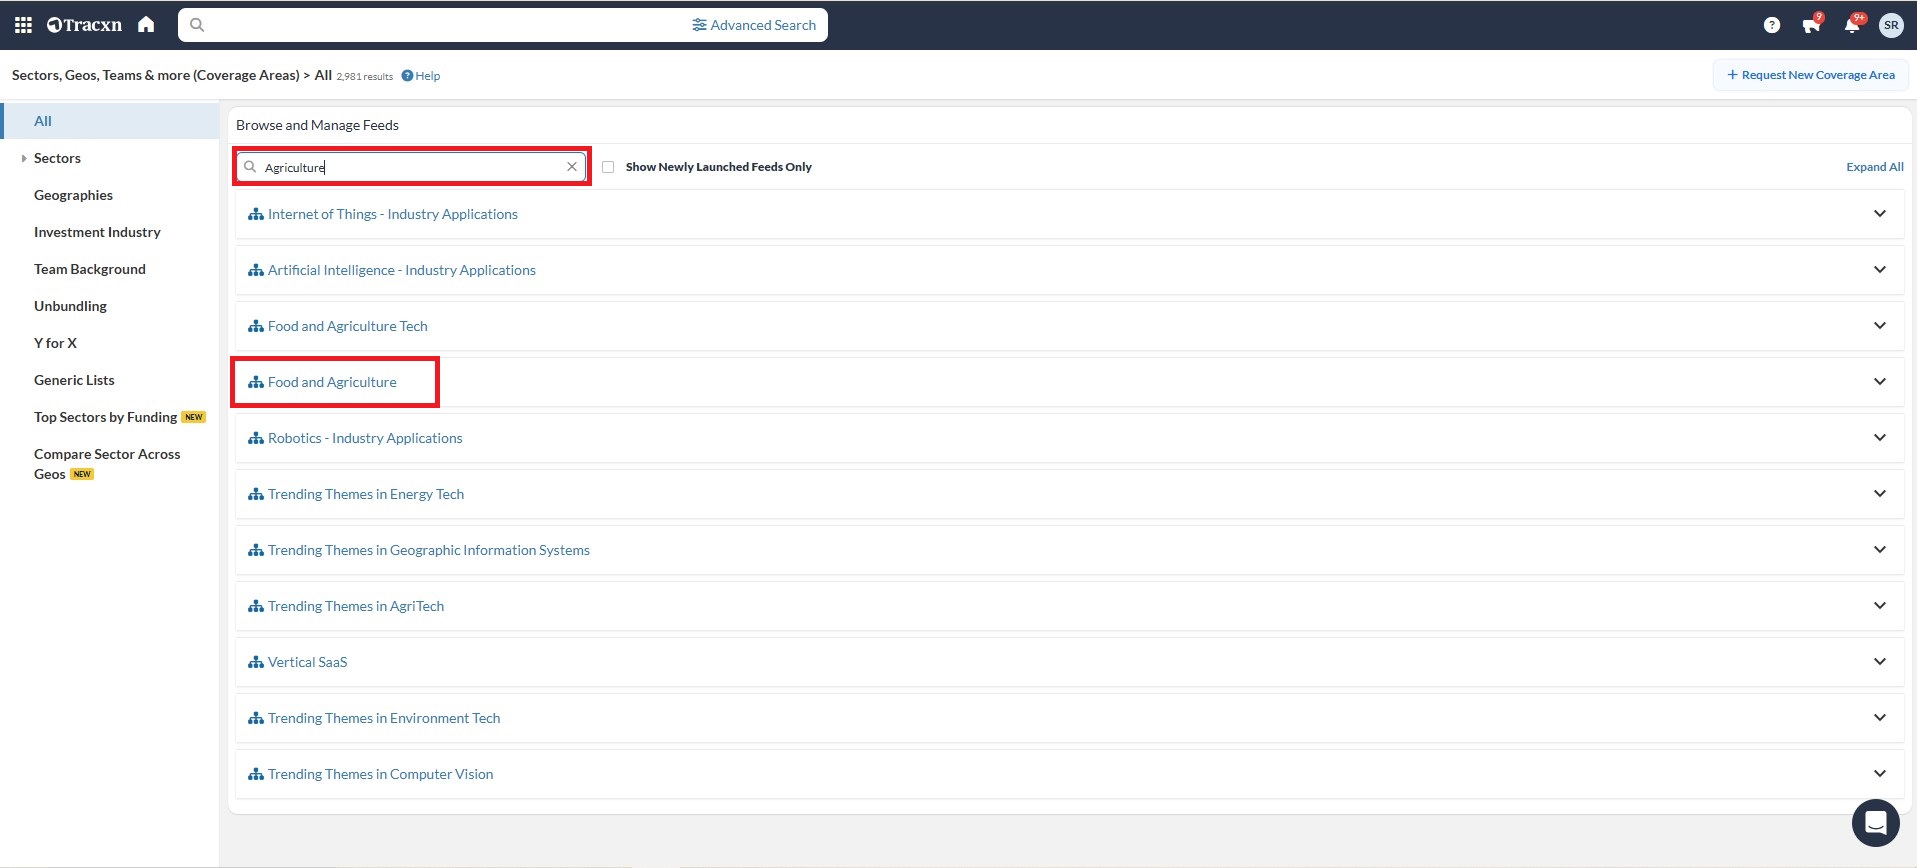Click the Tracxn logo

85,25
